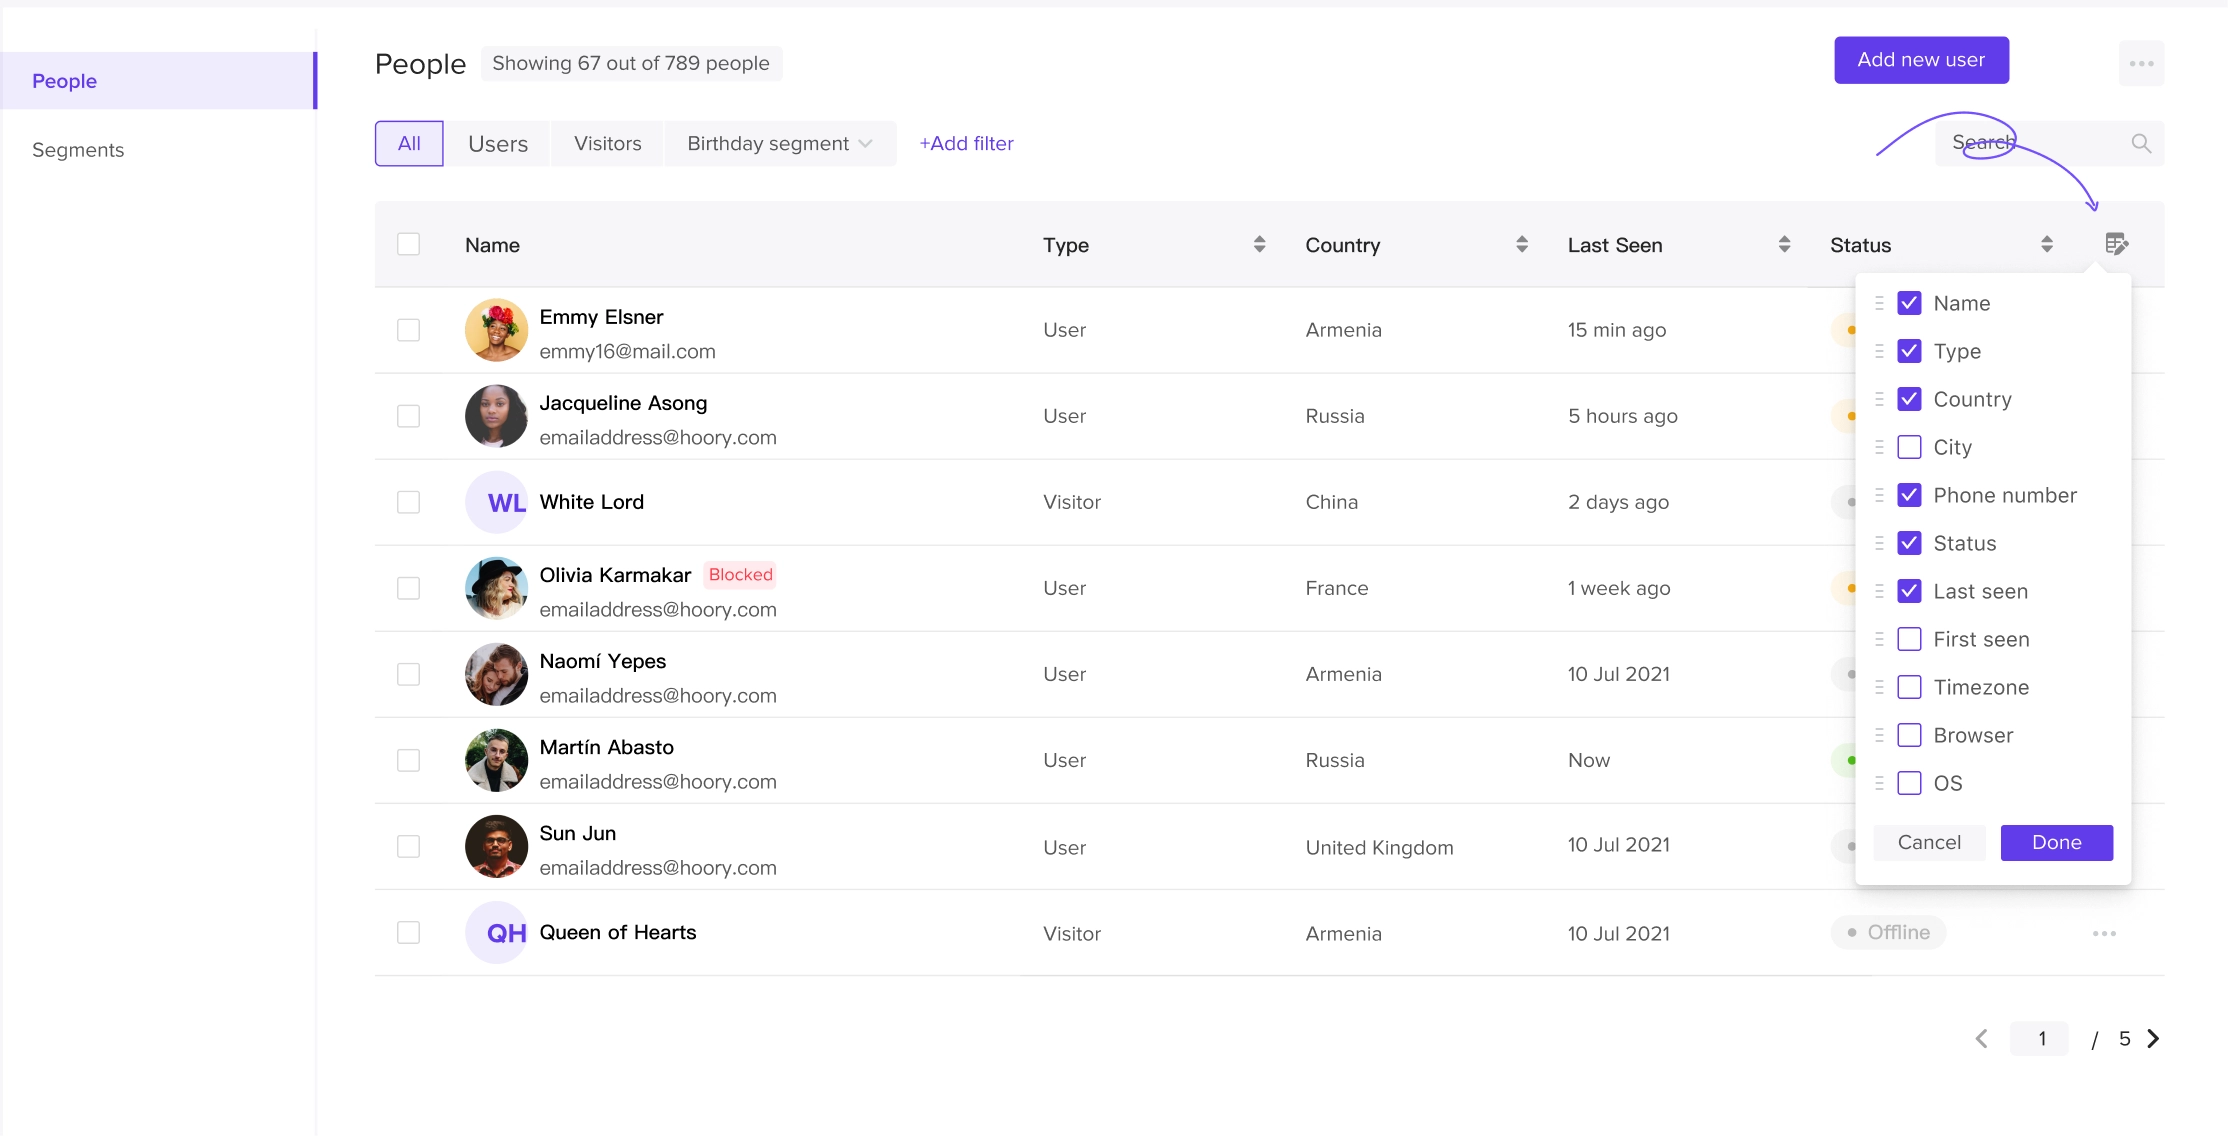This screenshot has height=1136, width=2228.
Task: Sort by Status column arrows
Action: click(2047, 244)
